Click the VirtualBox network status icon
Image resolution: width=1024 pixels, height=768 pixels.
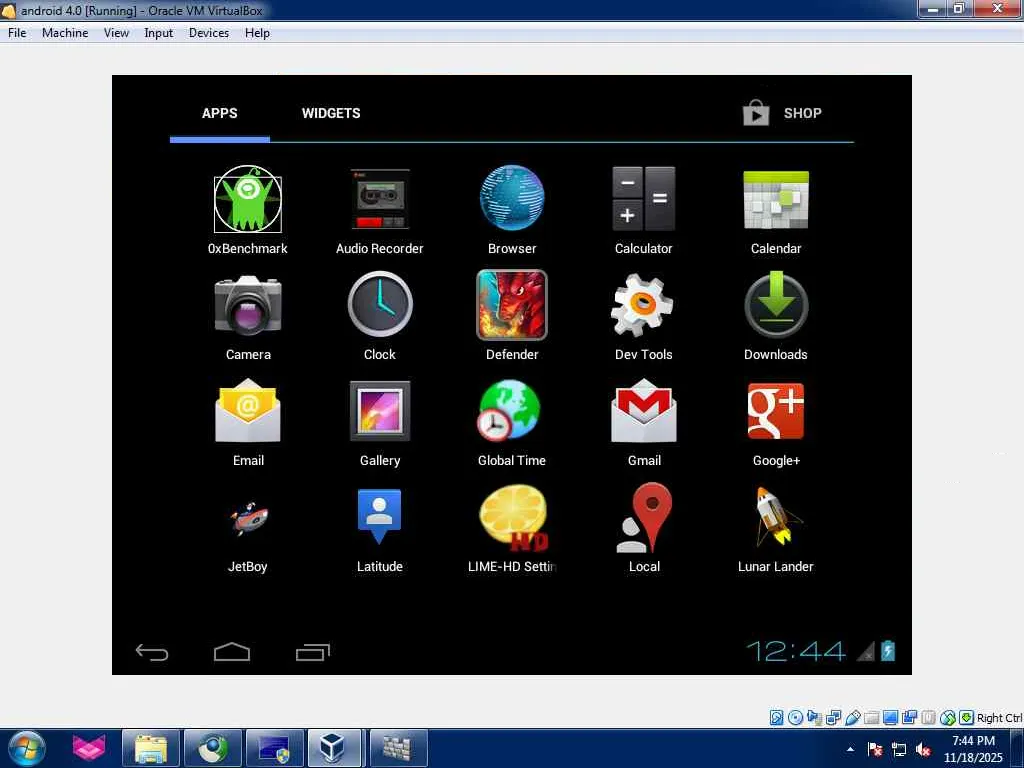833,718
